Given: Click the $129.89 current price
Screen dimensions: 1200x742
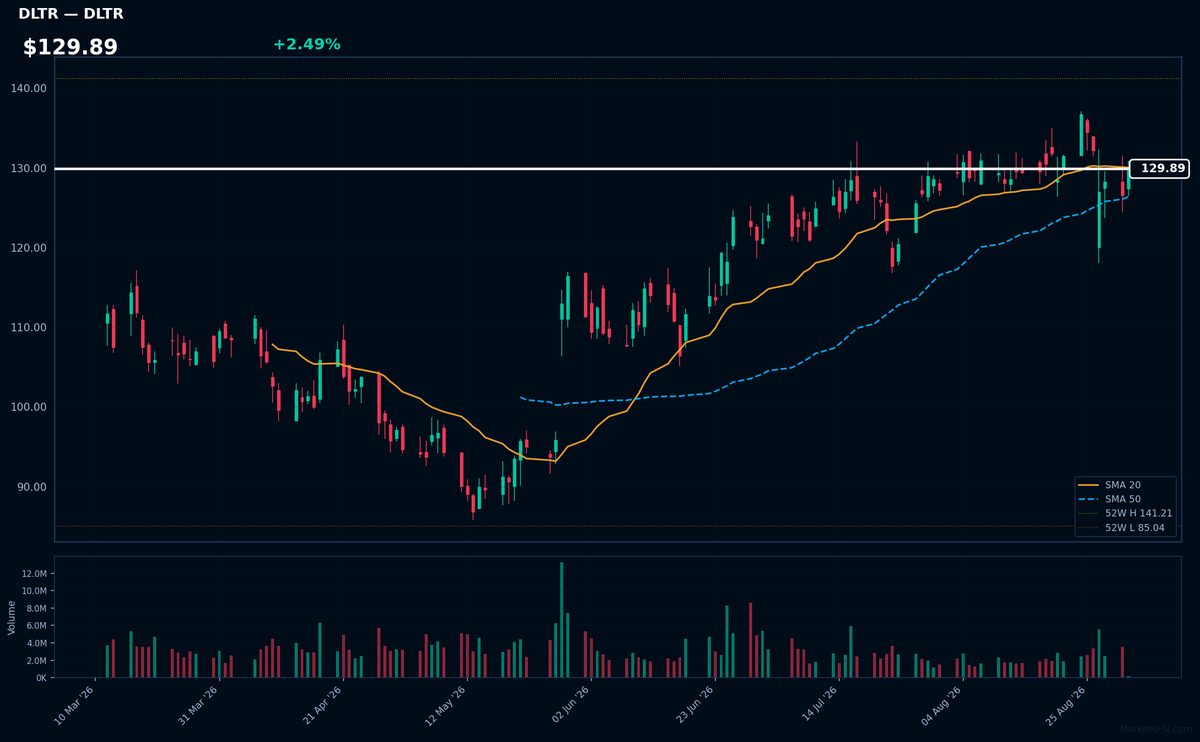Looking at the screenshot, I should click(70, 47).
